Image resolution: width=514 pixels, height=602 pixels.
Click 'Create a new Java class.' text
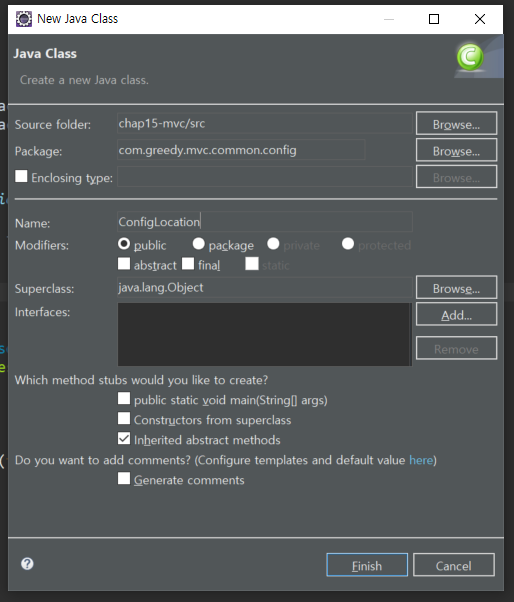tap(84, 80)
